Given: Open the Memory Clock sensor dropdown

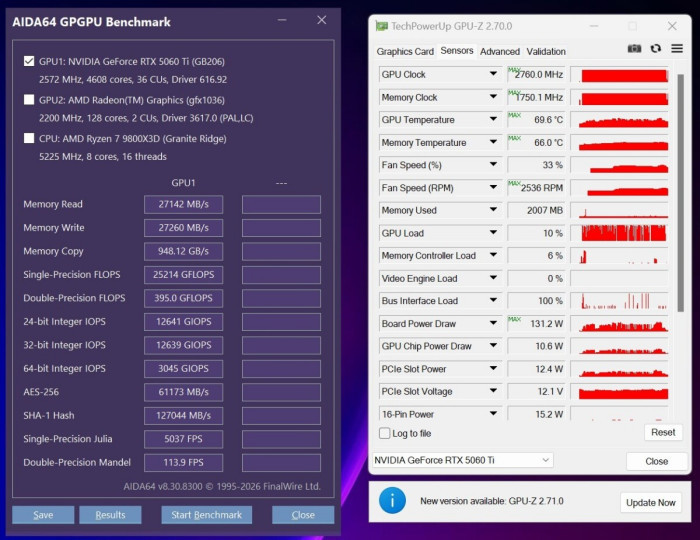Looking at the screenshot, I should (x=493, y=96).
